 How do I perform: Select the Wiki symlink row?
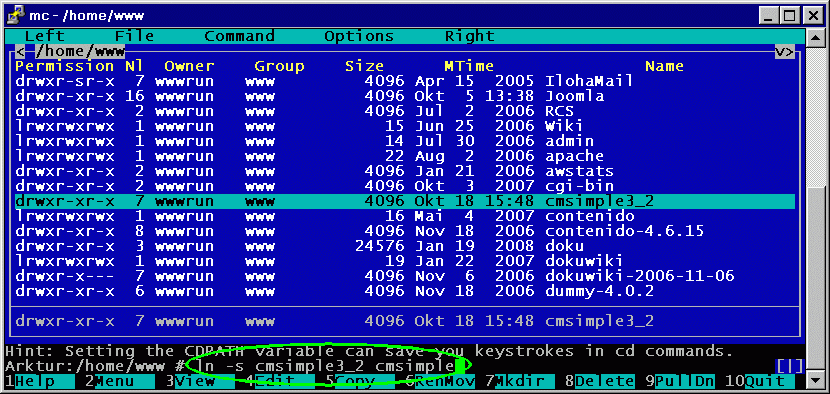click(x=405, y=126)
